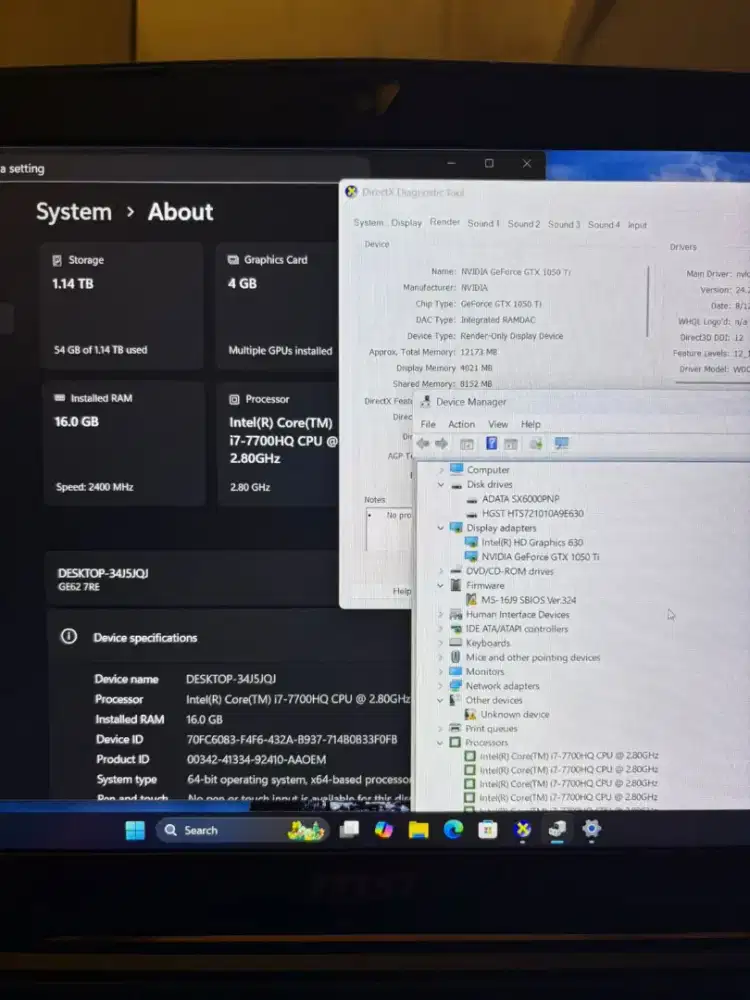Select the Unknown device entry
Image resolution: width=750 pixels, height=1000 pixels.
pyautogui.click(x=515, y=714)
